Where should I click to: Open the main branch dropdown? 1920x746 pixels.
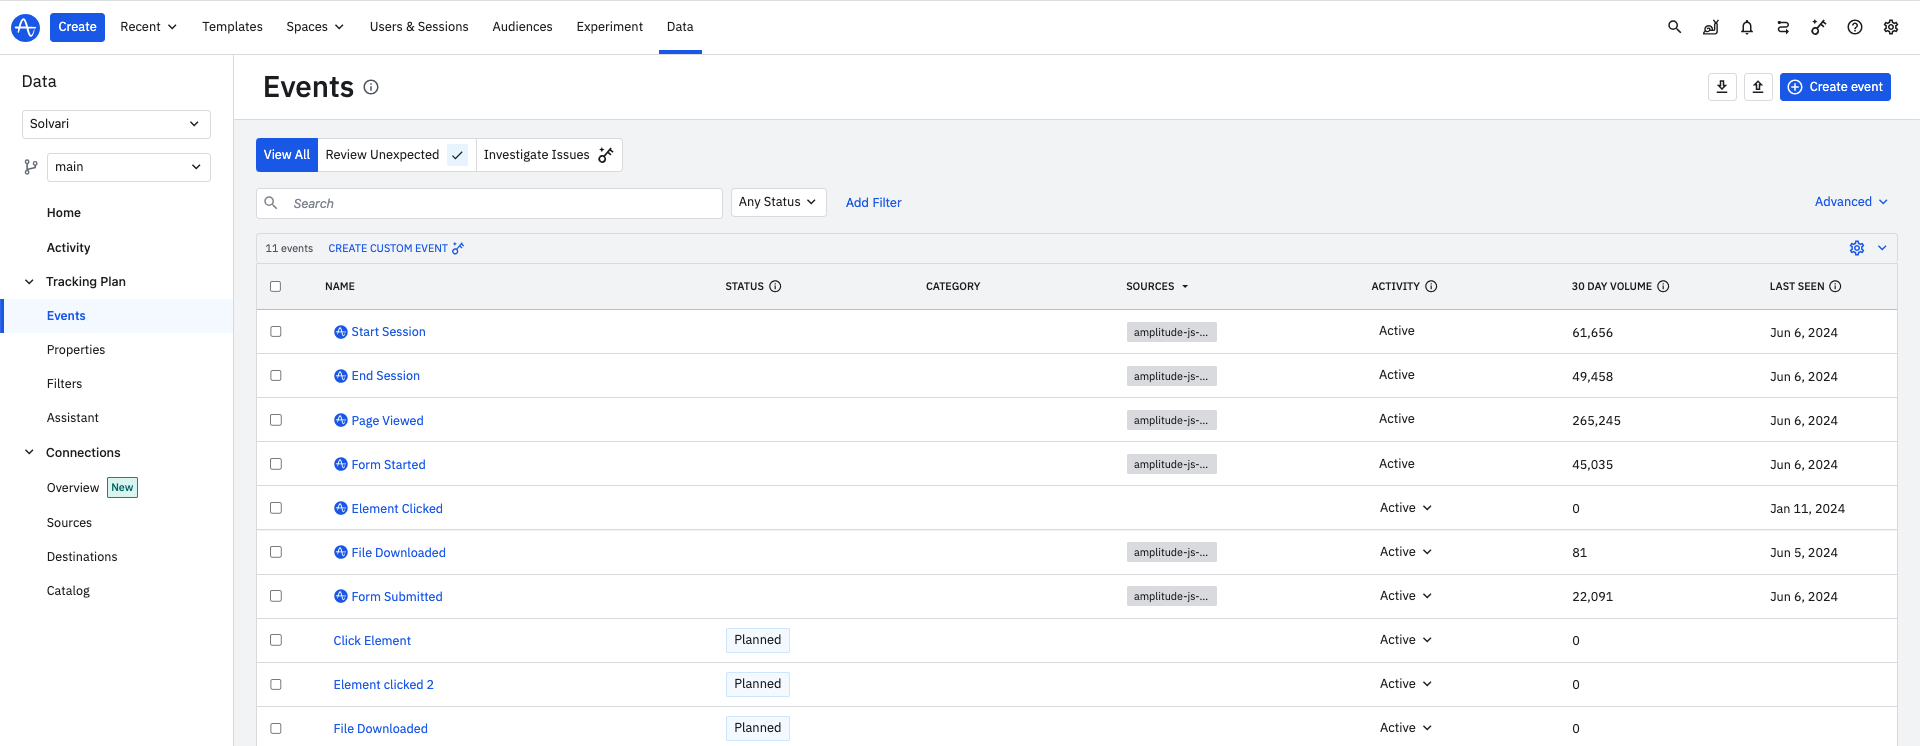129,167
